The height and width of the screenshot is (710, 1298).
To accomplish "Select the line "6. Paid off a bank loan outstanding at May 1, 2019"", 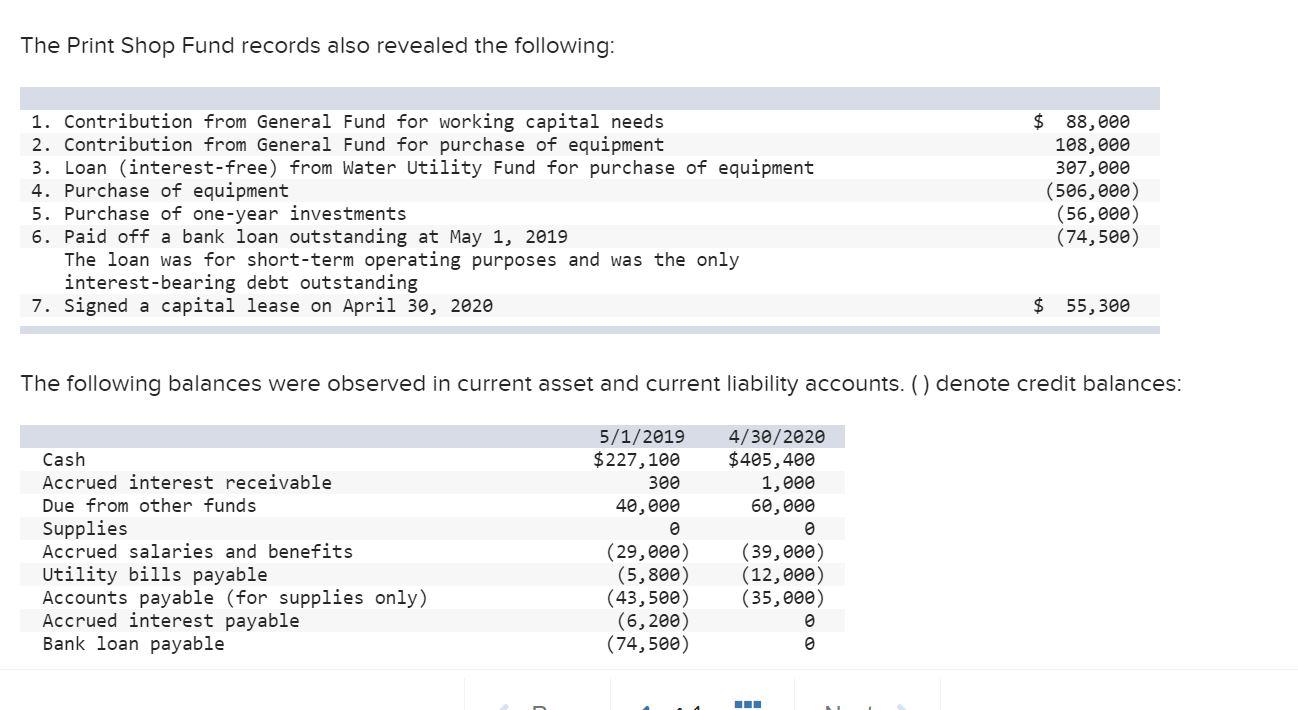I will coord(299,237).
